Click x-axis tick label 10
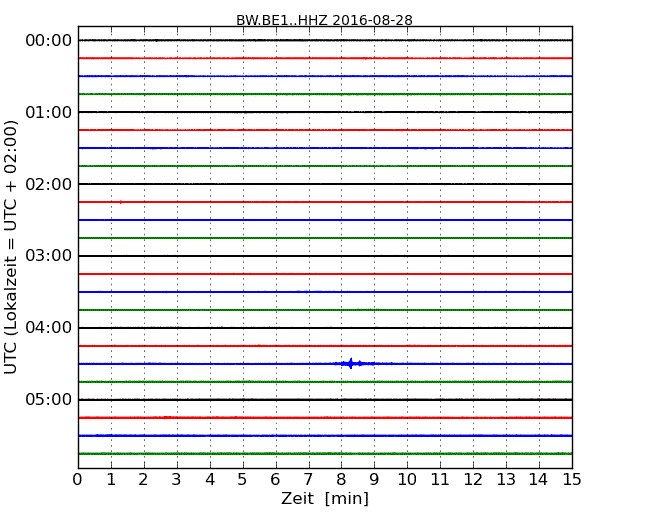This screenshot has height=520, width=650. coord(407,480)
